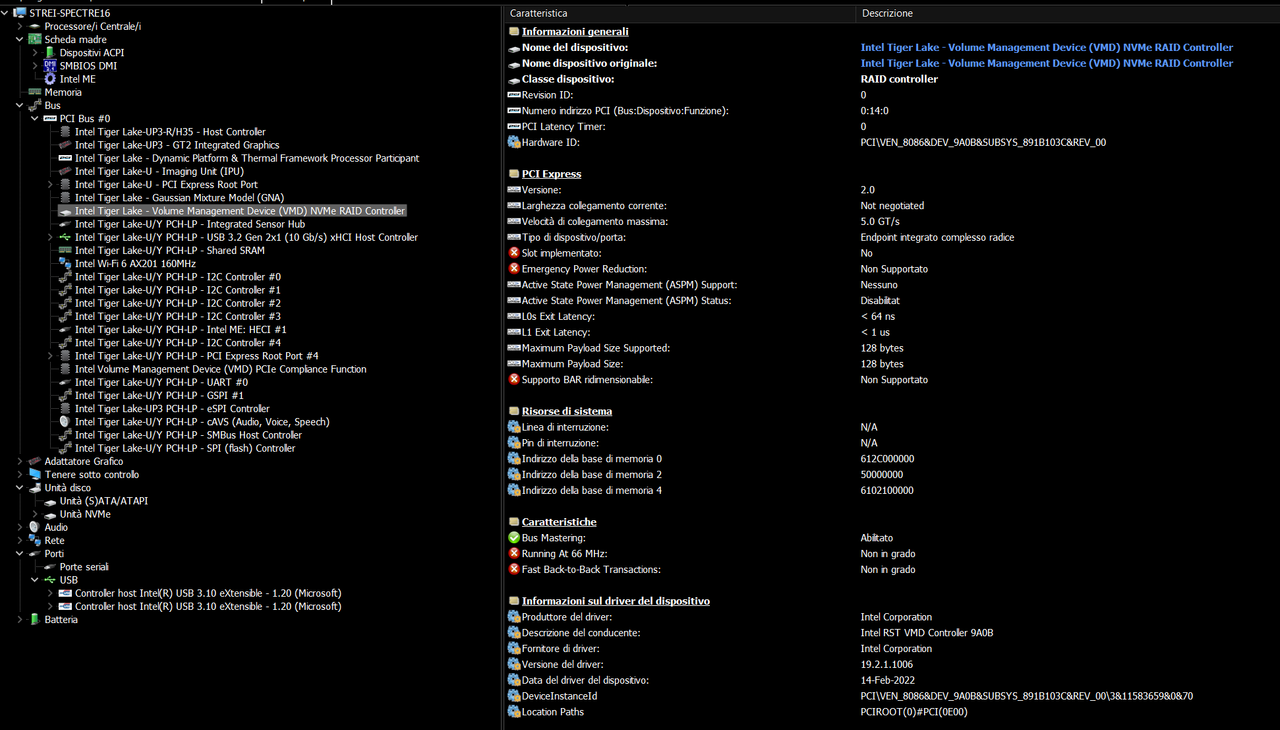The width and height of the screenshot is (1280, 730).
Task: Open blue device name link in Nome del dispositivo row
Action: (x=1046, y=47)
